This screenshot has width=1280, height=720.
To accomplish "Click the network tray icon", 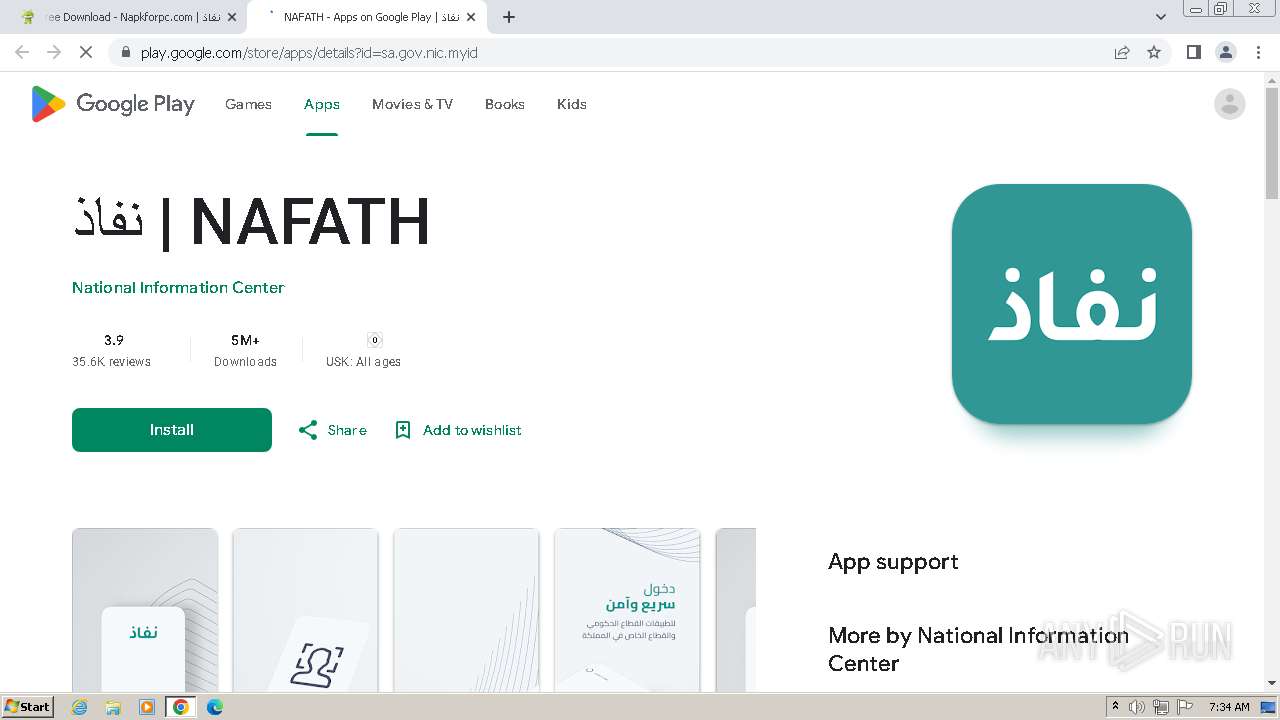I will [1161, 707].
